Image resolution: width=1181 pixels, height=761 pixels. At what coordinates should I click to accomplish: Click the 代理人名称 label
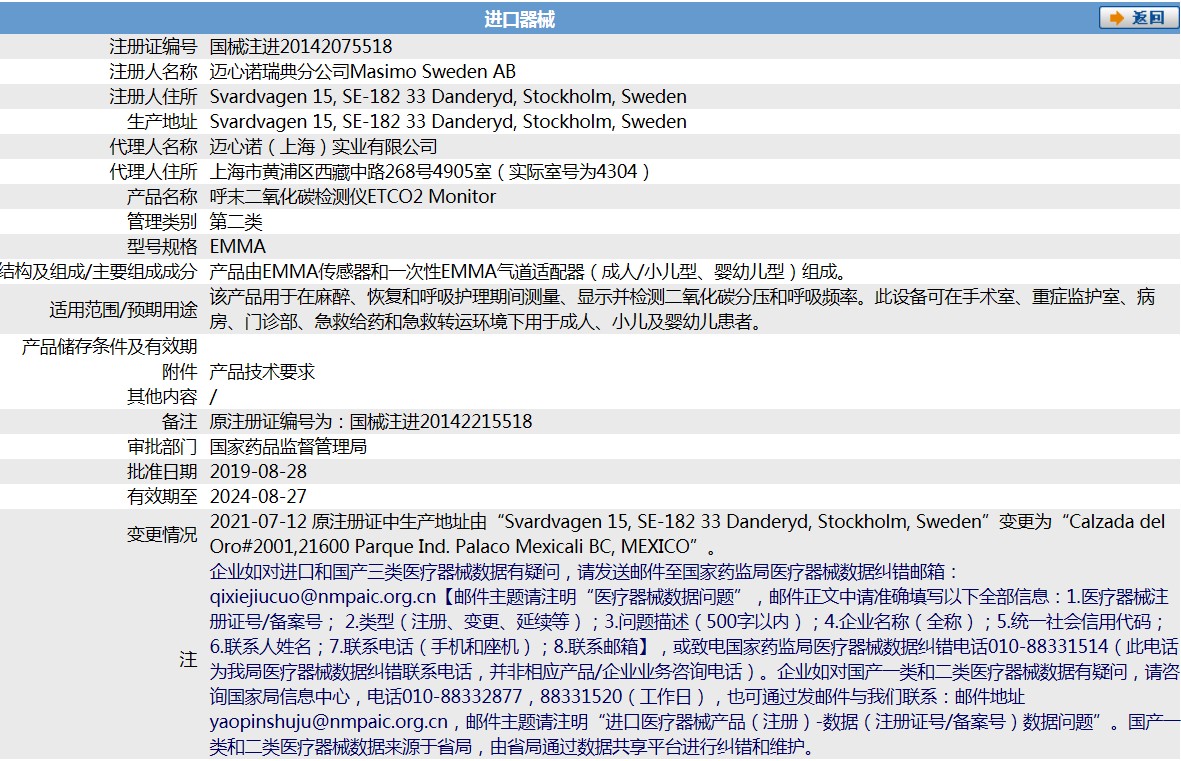click(153, 147)
